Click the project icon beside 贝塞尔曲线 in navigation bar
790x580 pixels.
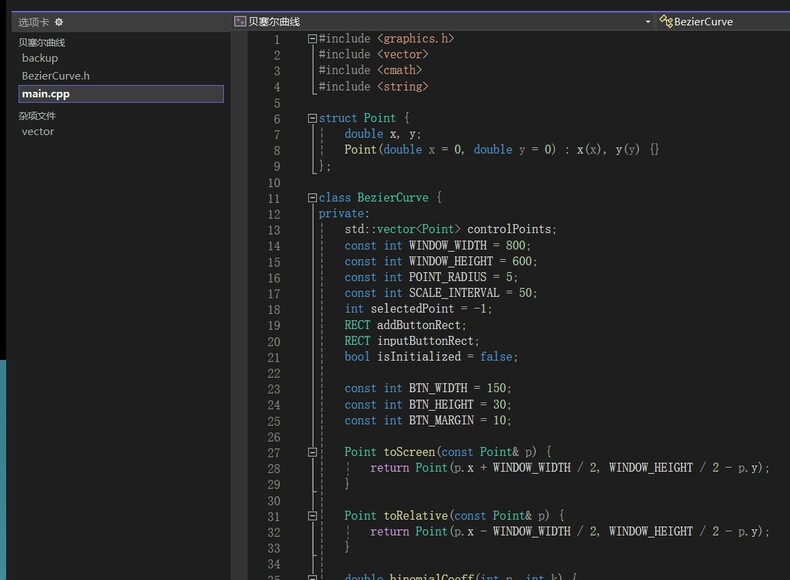coord(240,21)
